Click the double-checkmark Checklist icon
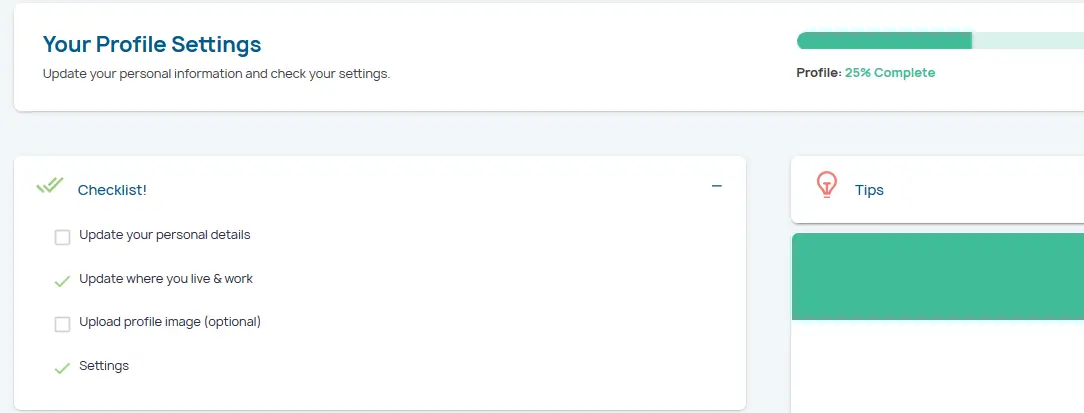Viewport: 1084px width, 413px height. coord(50,186)
